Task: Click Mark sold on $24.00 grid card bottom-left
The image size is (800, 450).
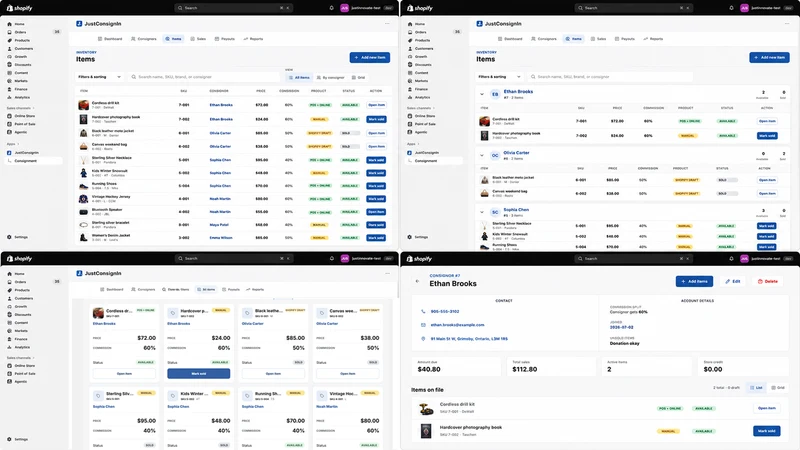Action: pos(198,373)
